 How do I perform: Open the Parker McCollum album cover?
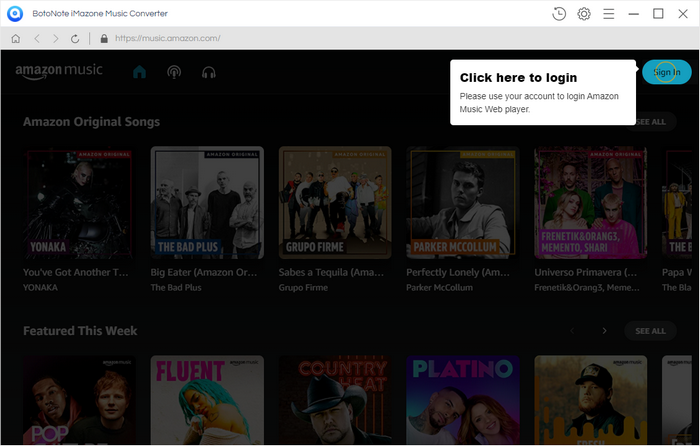(463, 203)
